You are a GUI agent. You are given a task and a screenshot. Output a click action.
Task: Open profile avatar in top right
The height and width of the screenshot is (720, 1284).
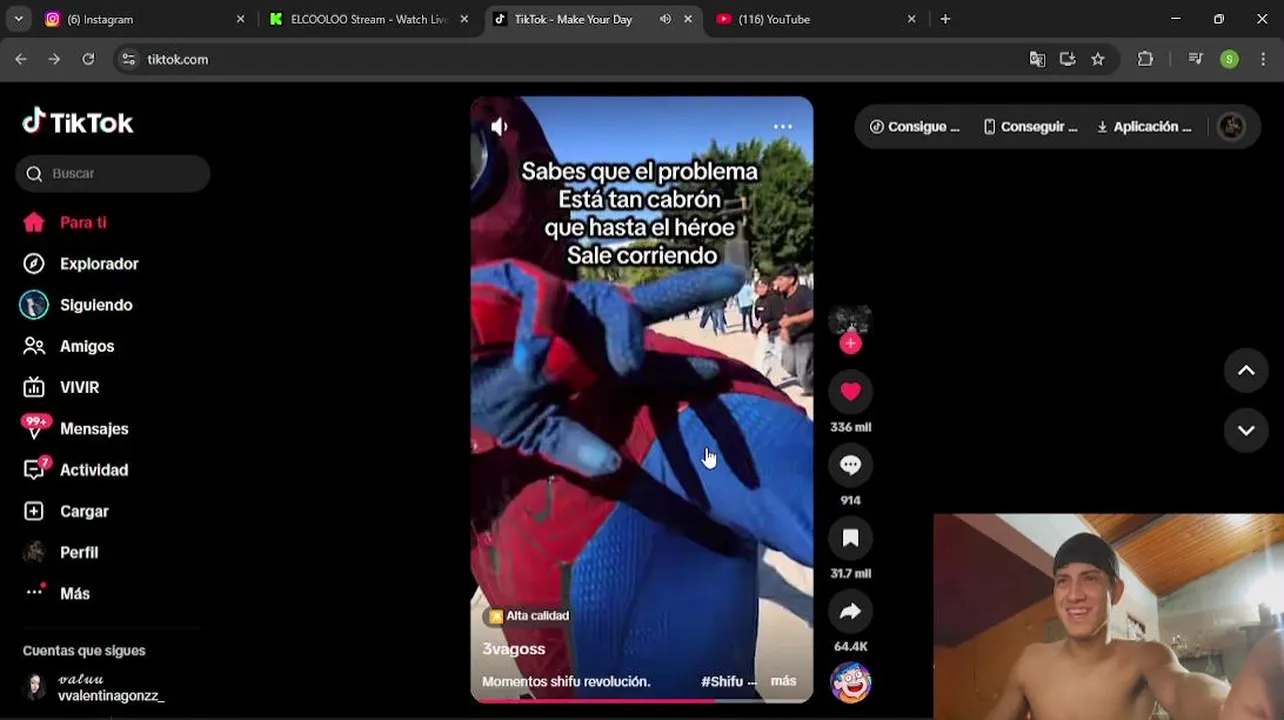pyautogui.click(x=1232, y=127)
